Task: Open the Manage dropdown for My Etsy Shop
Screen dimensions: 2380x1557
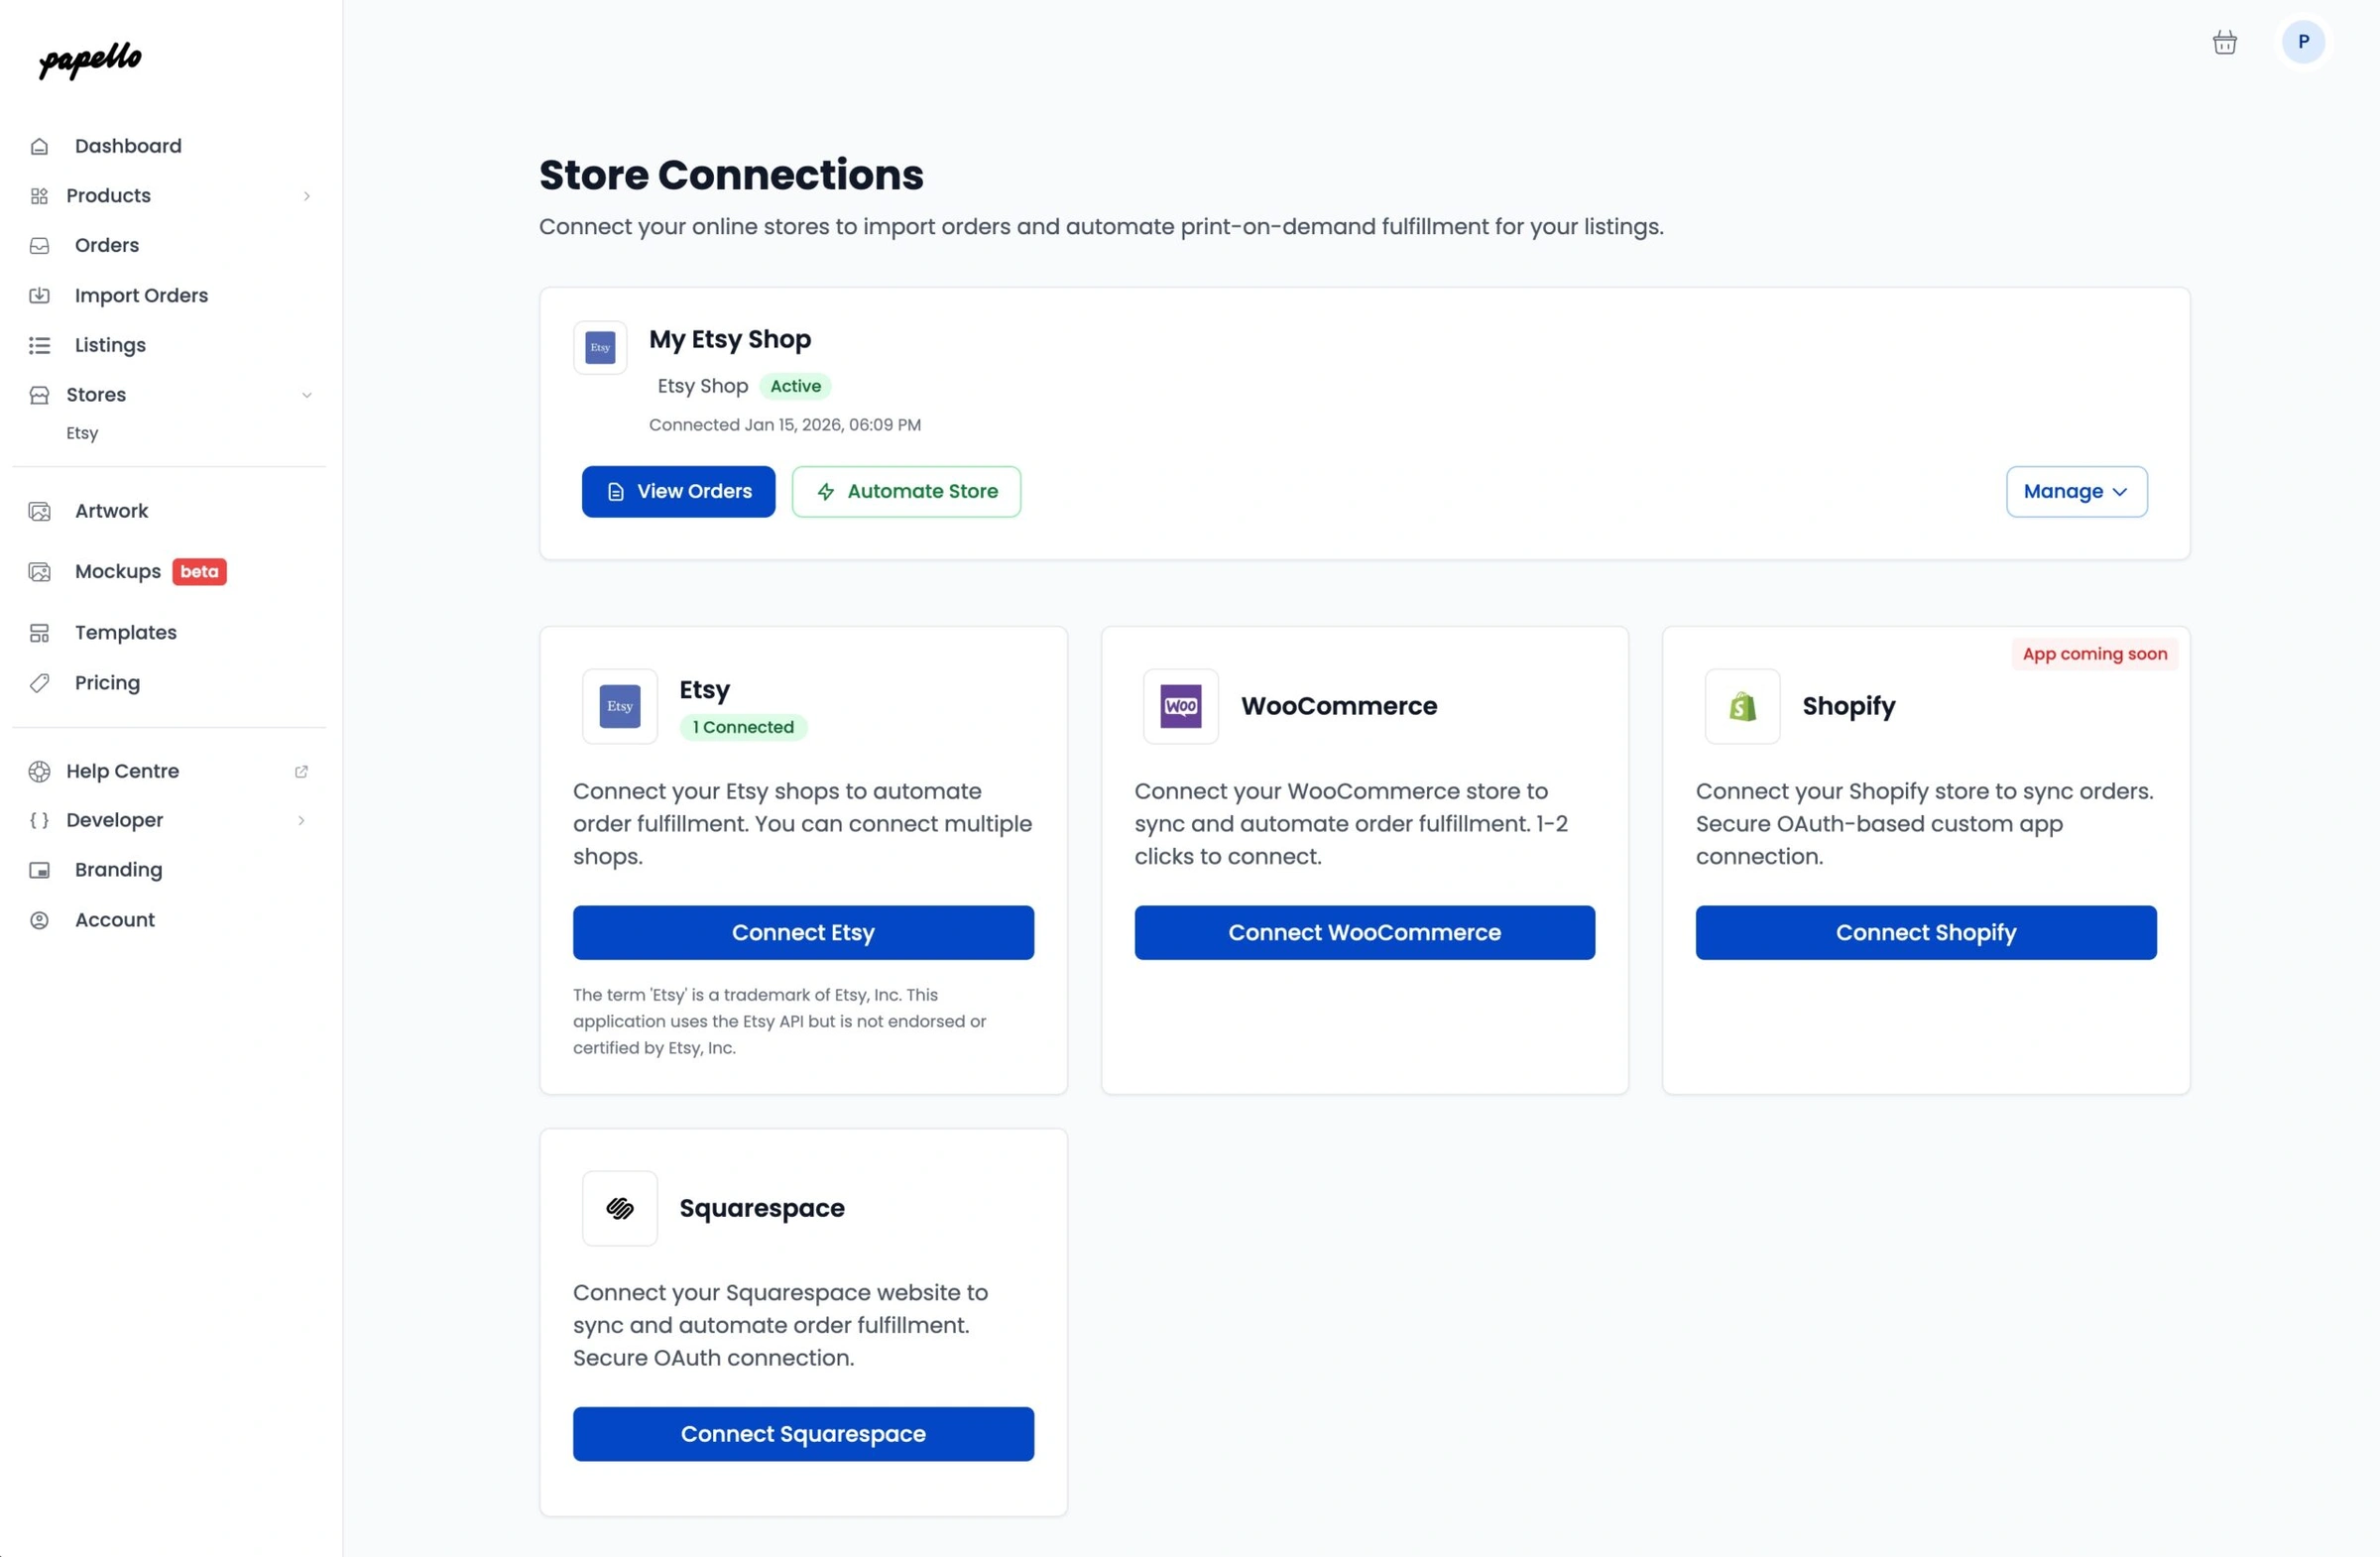Action: point(2076,491)
